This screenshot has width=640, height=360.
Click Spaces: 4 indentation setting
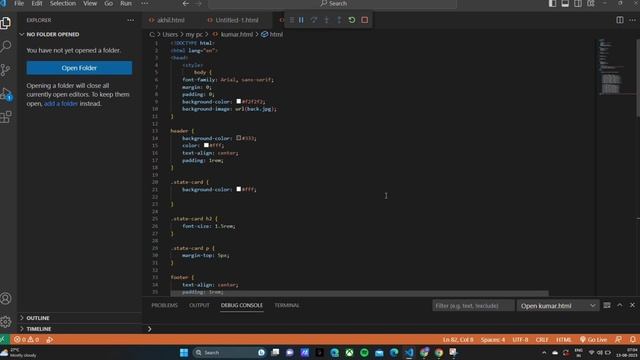click(x=493, y=340)
